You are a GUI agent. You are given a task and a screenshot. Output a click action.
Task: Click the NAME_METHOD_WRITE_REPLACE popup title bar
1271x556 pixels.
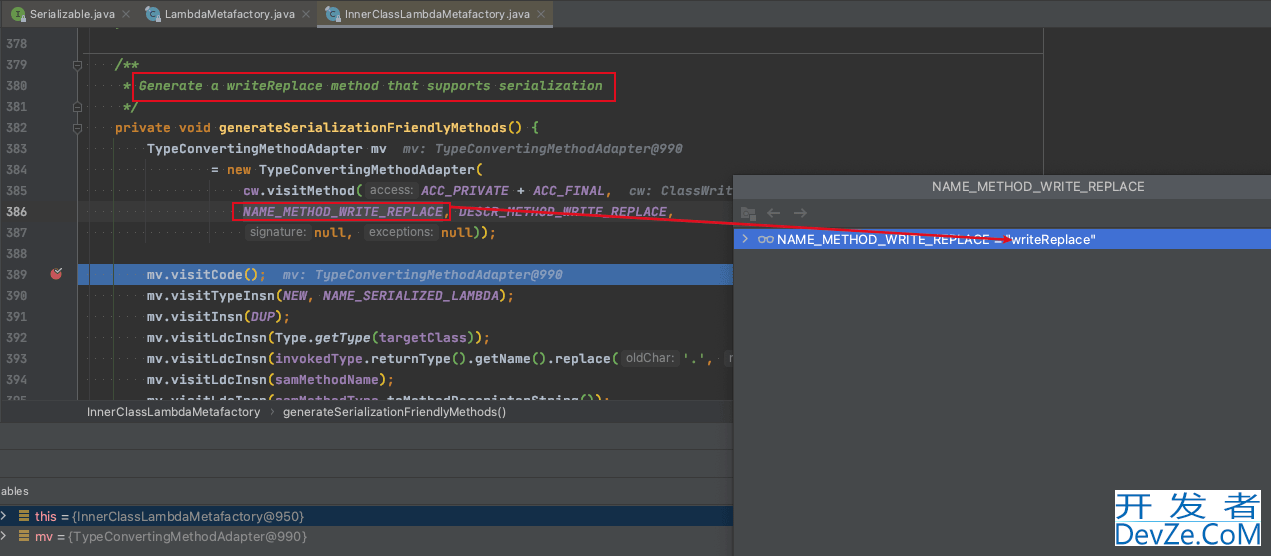pyautogui.click(x=1002, y=187)
